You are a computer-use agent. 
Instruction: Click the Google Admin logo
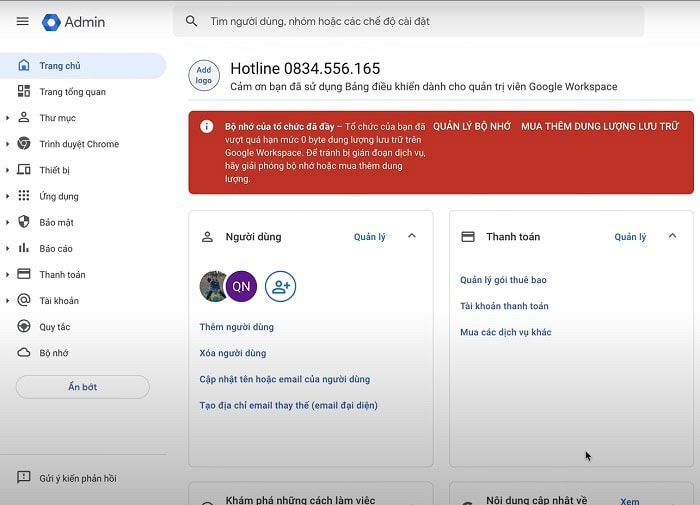tap(74, 22)
